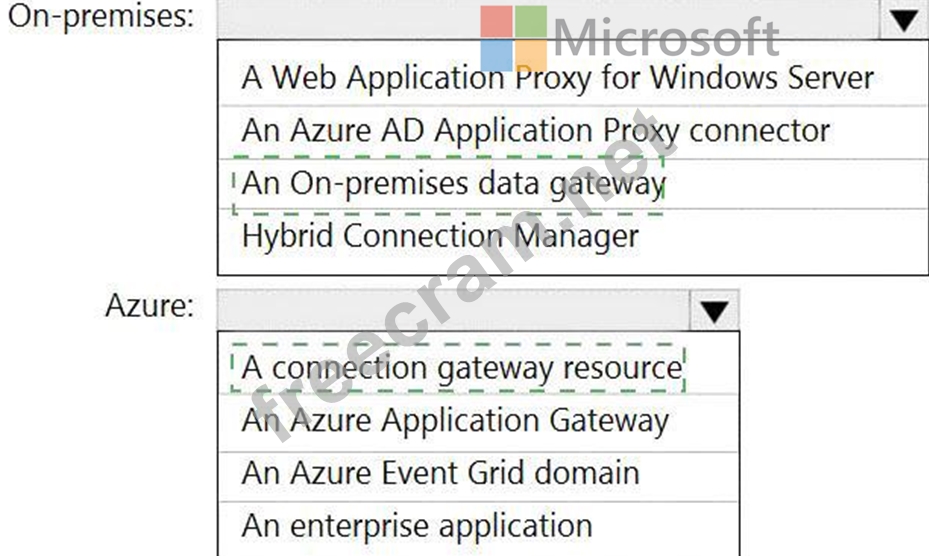Click the yellow square of Microsoft logo
929x556 pixels.
531,56
